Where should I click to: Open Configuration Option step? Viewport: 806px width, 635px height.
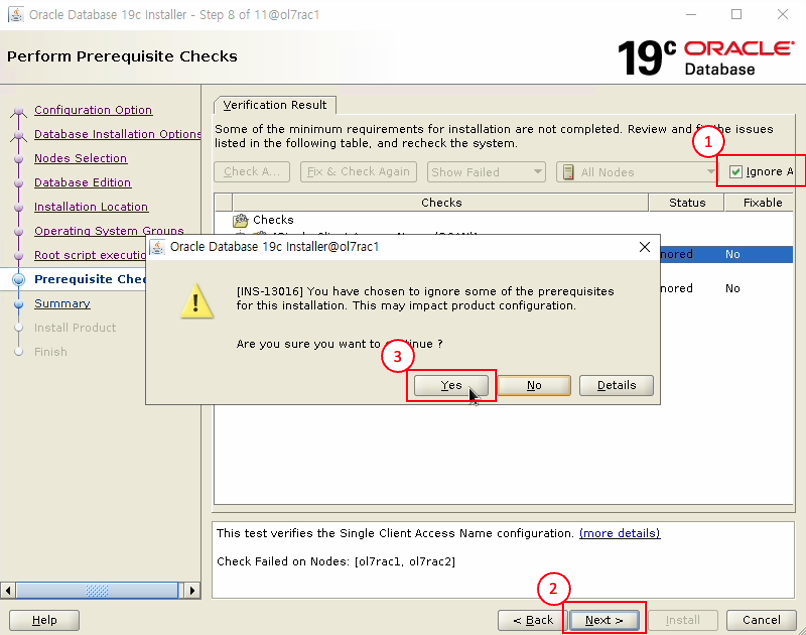click(x=93, y=110)
